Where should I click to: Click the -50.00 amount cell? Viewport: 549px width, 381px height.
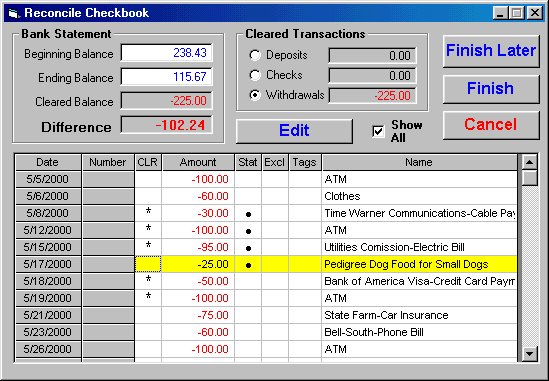(x=198, y=281)
